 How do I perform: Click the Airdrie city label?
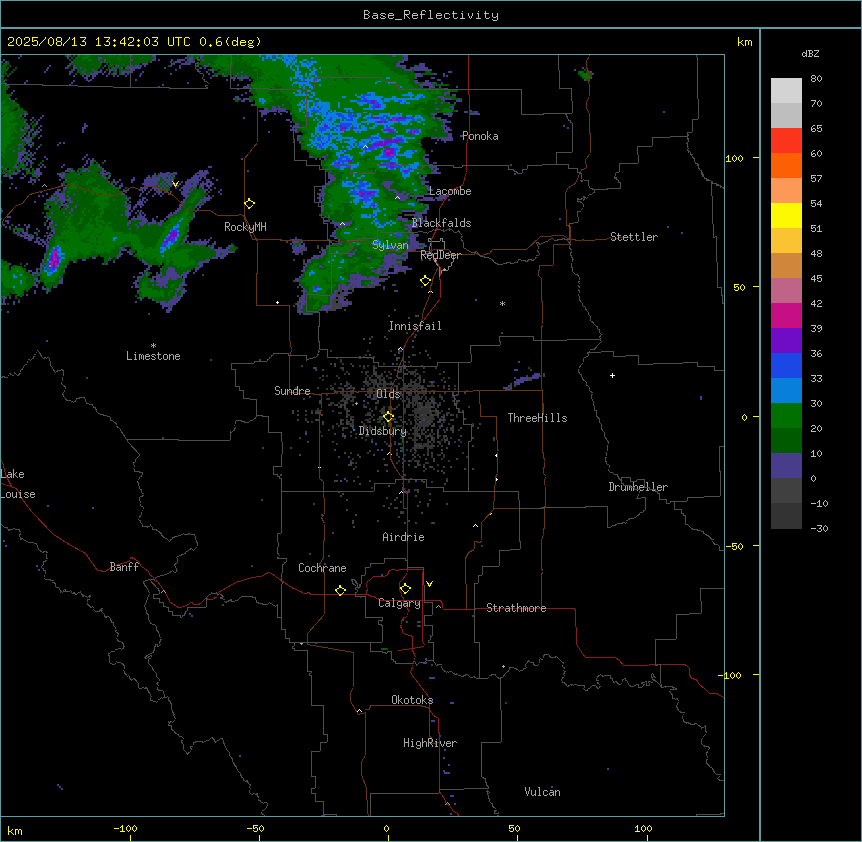[403, 537]
